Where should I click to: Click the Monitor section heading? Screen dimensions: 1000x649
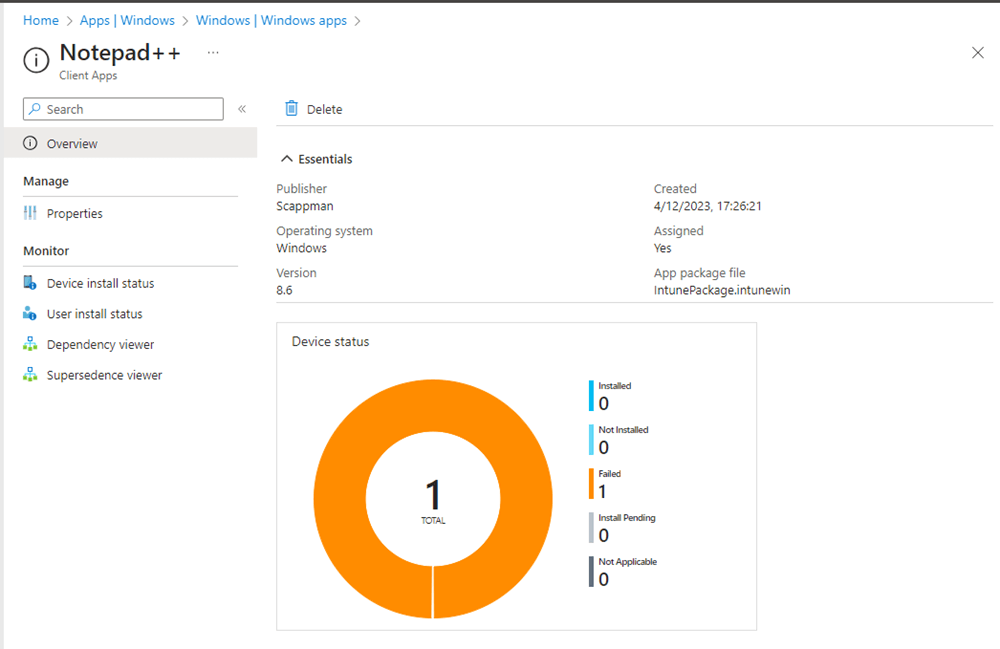pyautogui.click(x=46, y=251)
